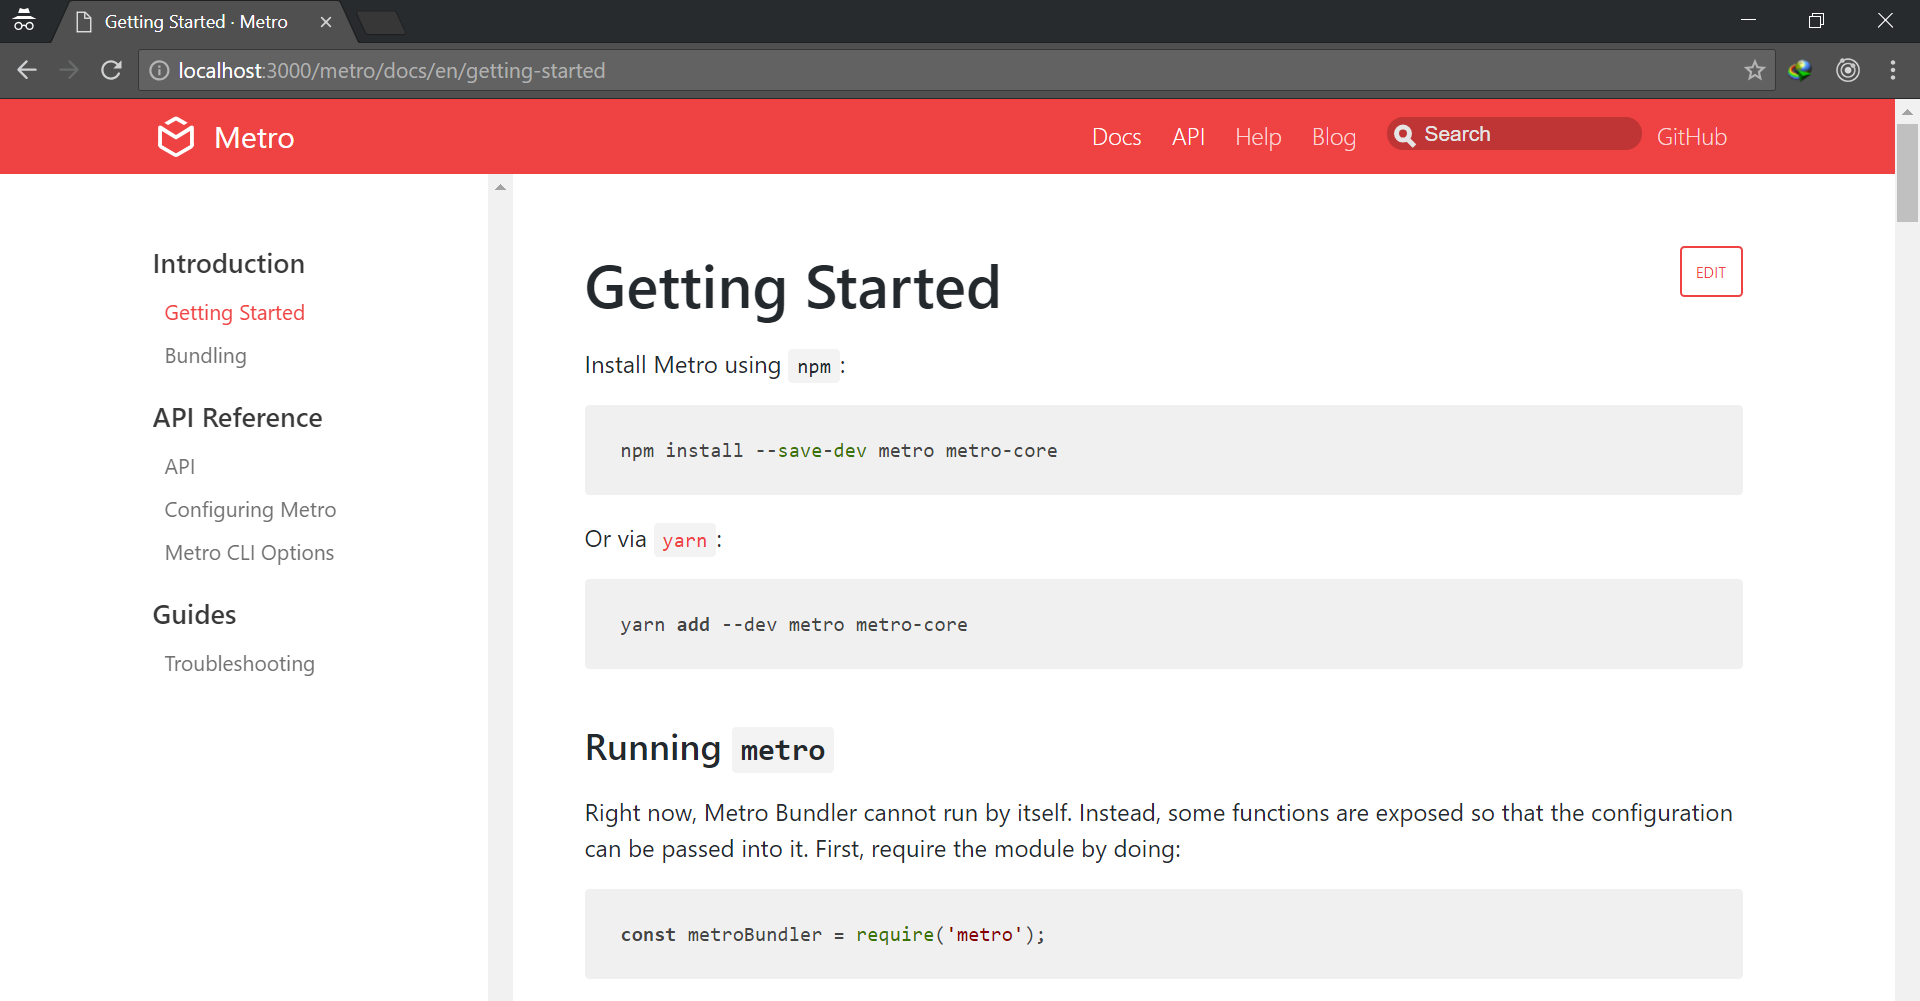
Task: Open the Blog navigation link
Action: tap(1334, 137)
